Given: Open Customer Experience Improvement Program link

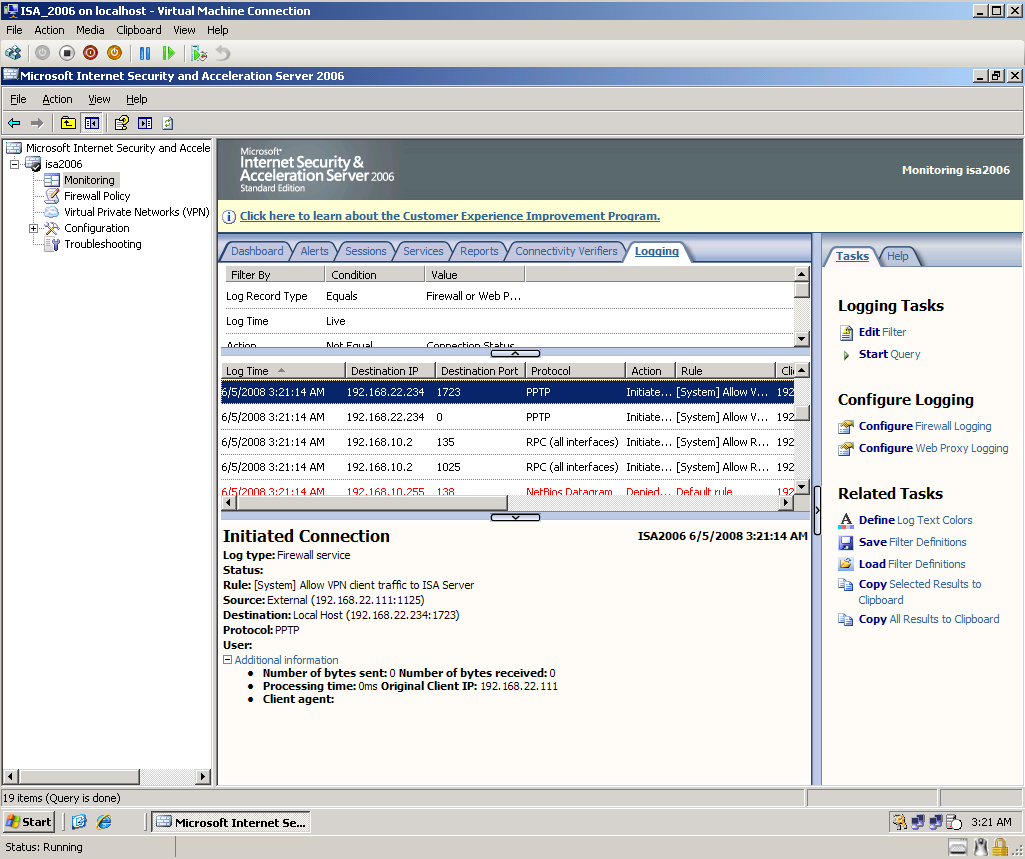Looking at the screenshot, I should pyautogui.click(x=450, y=216).
